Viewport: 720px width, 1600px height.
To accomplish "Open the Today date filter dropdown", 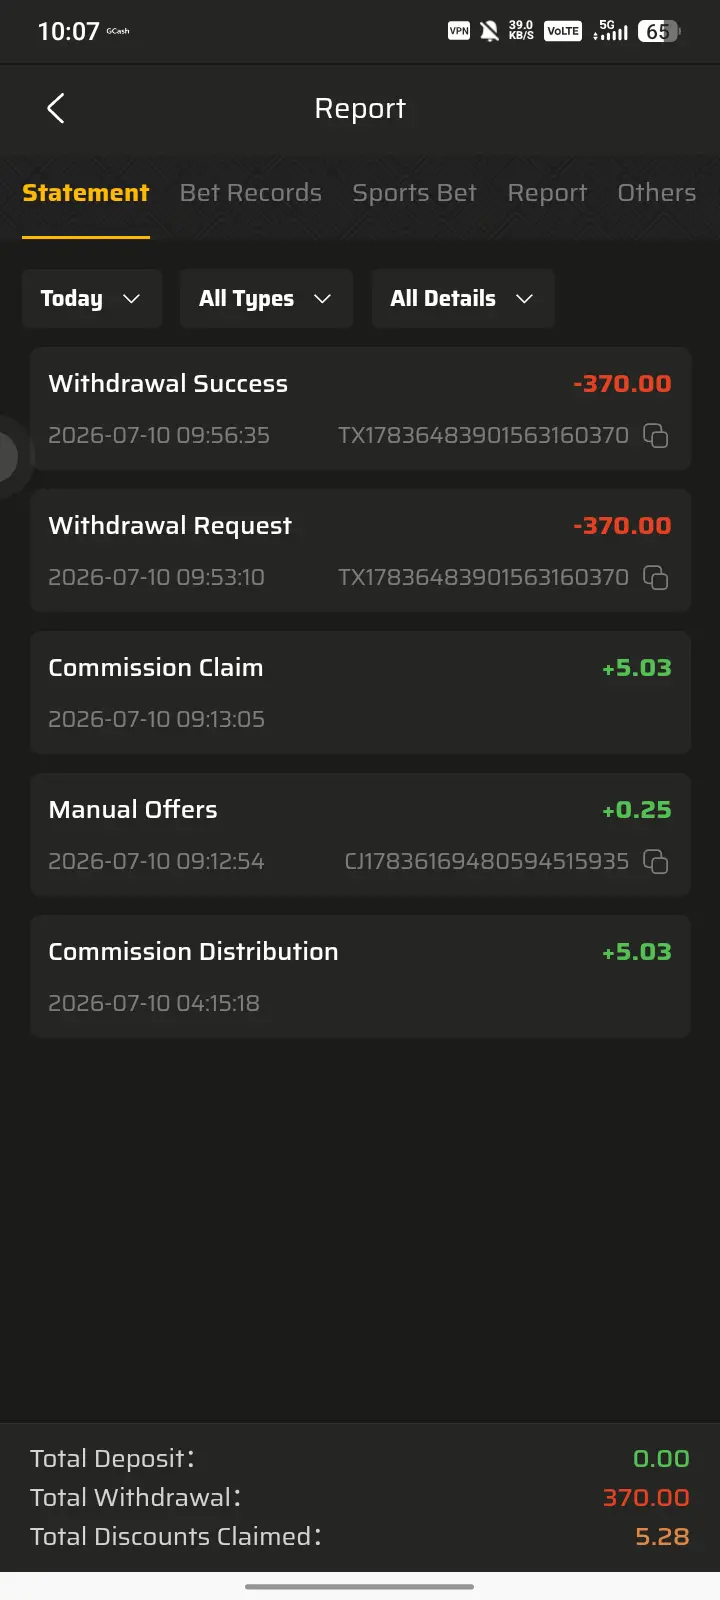I will [x=91, y=298].
